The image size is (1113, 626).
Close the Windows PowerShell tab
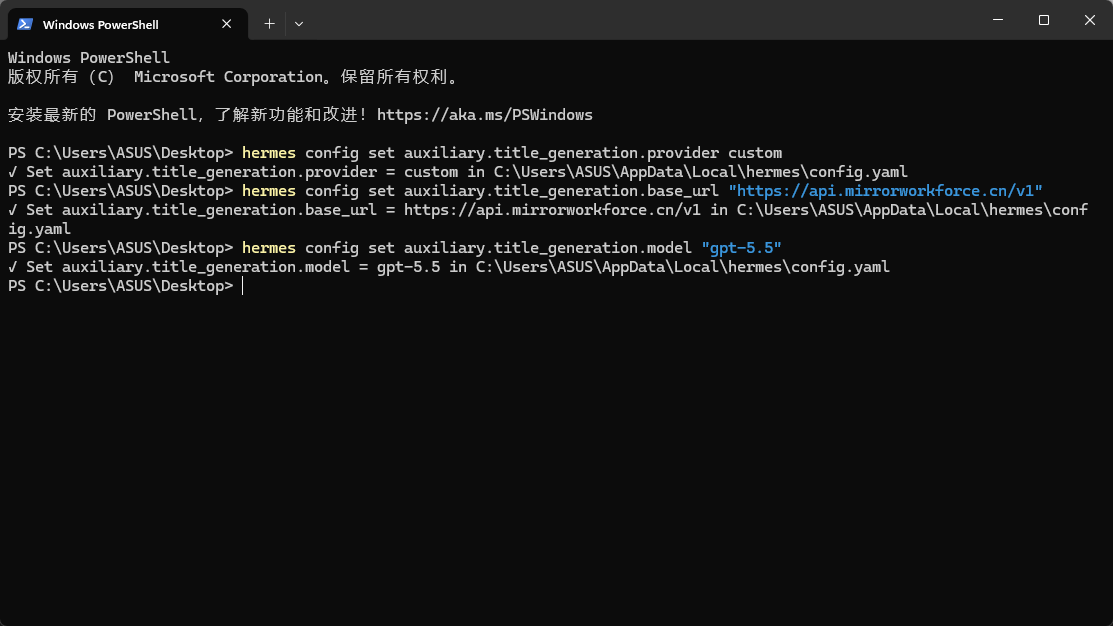pyautogui.click(x=226, y=24)
